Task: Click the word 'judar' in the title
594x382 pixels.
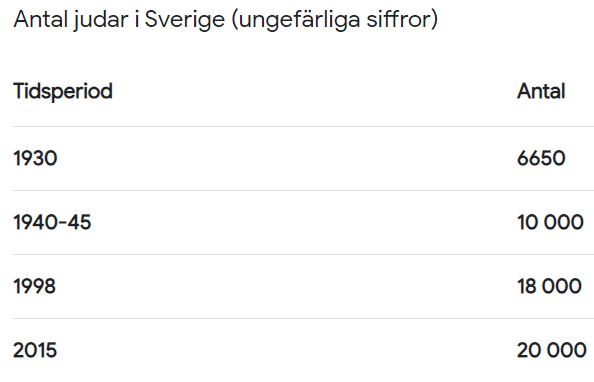Action: tap(101, 20)
